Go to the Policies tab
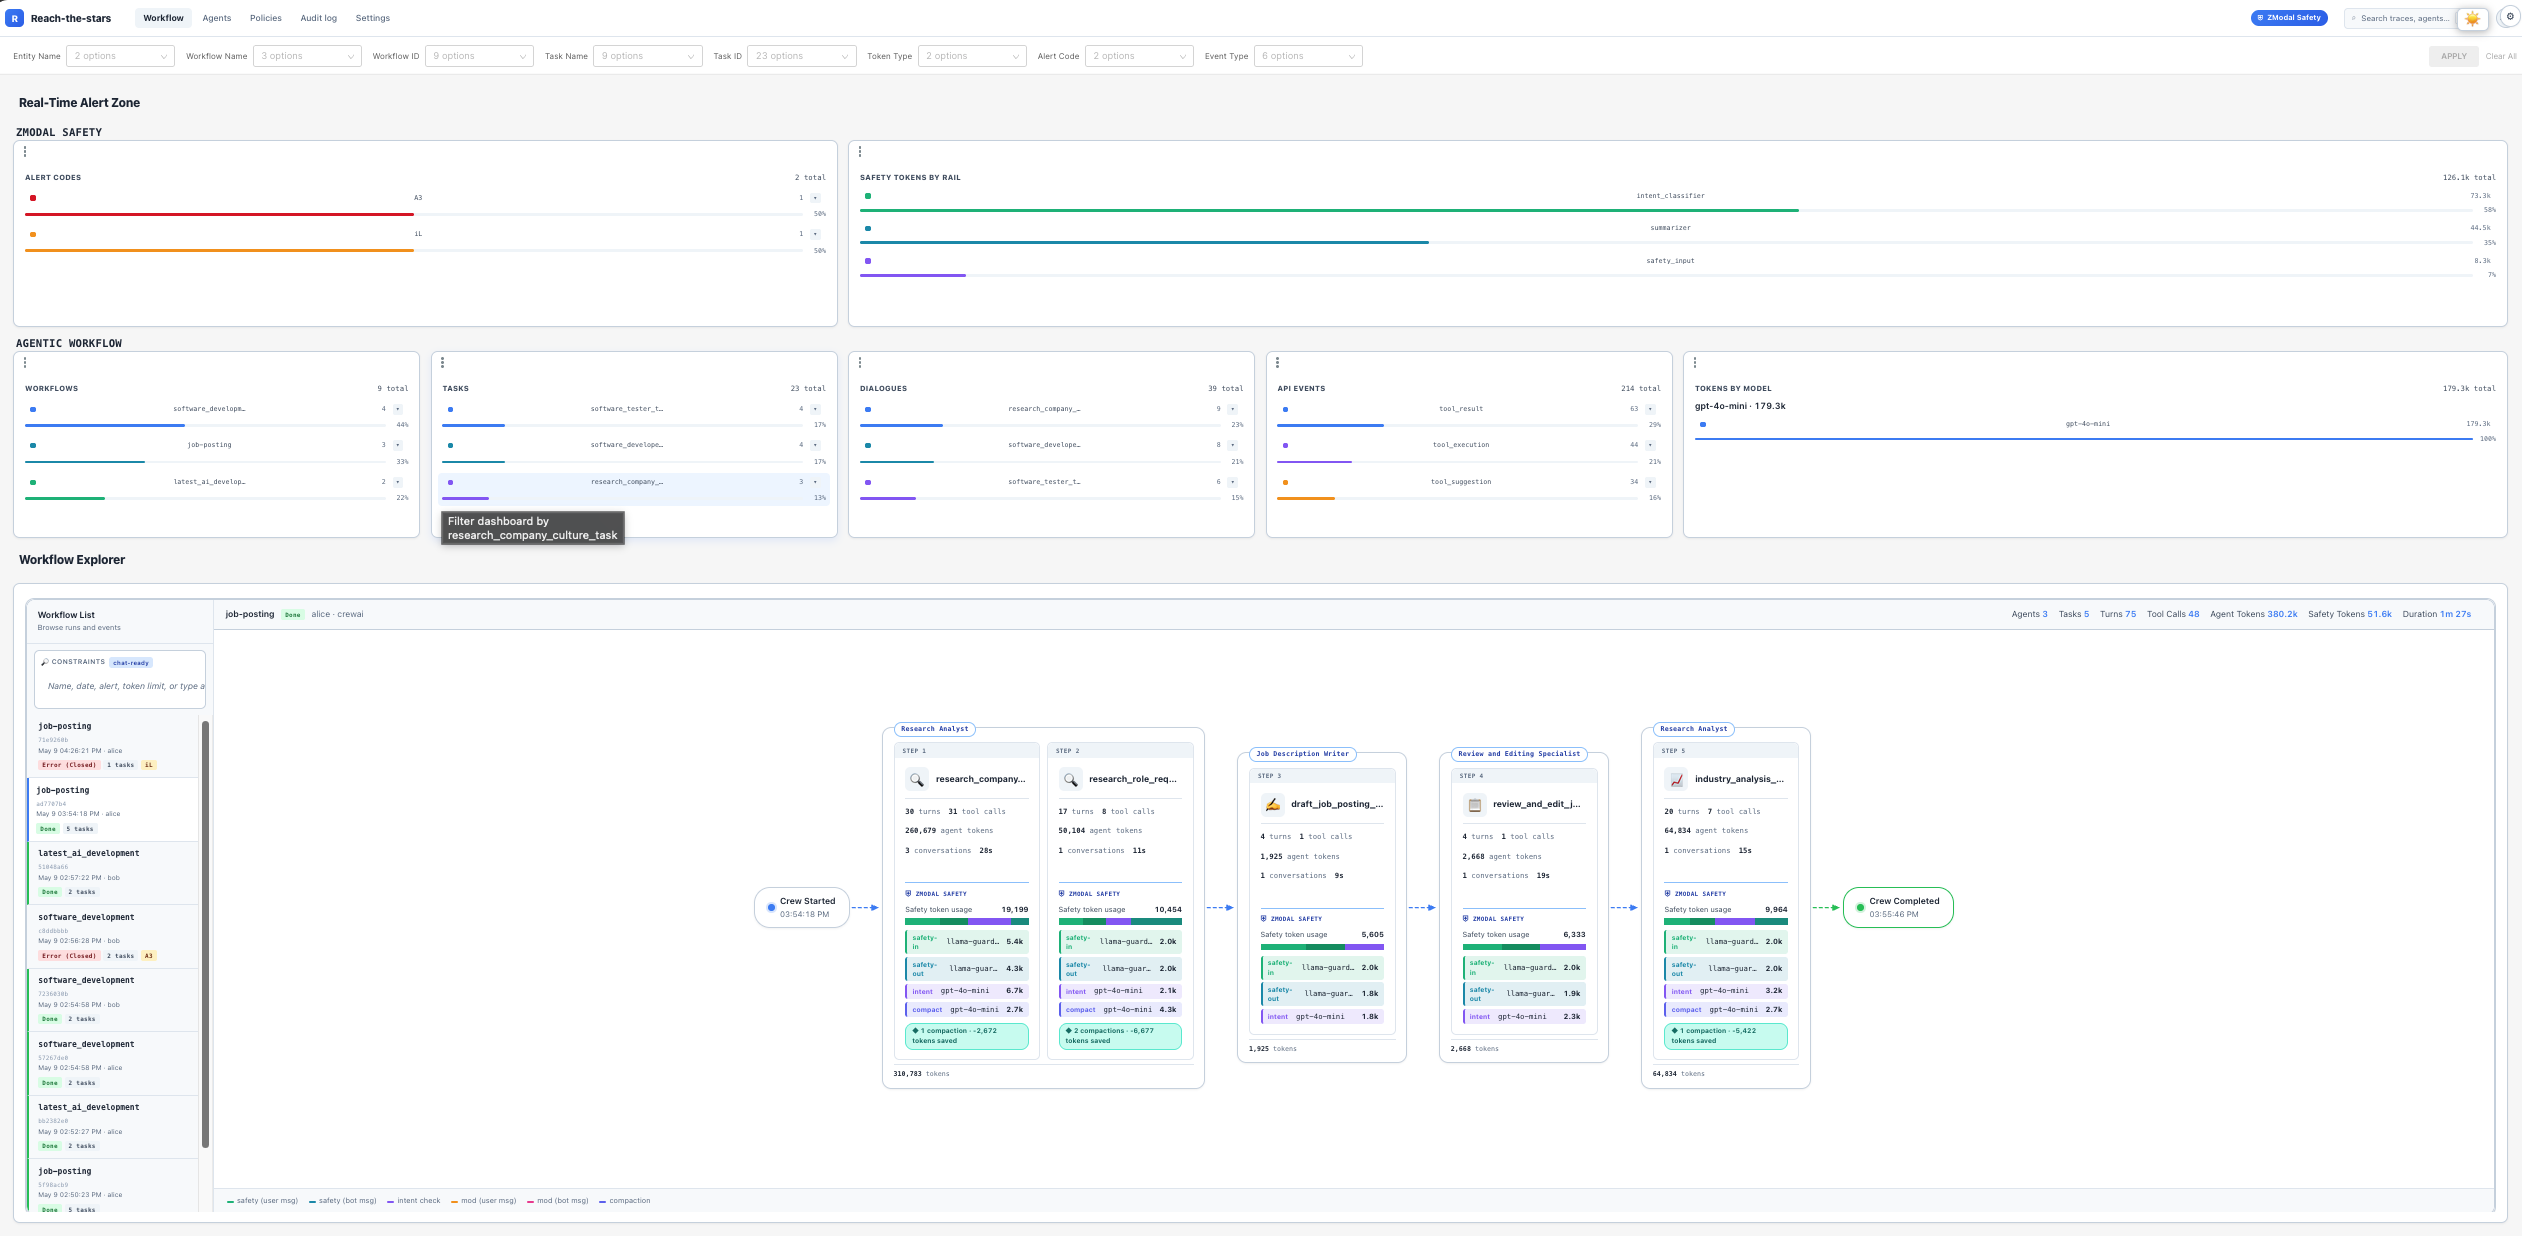Viewport: 2522px width, 1236px height. pos(265,18)
